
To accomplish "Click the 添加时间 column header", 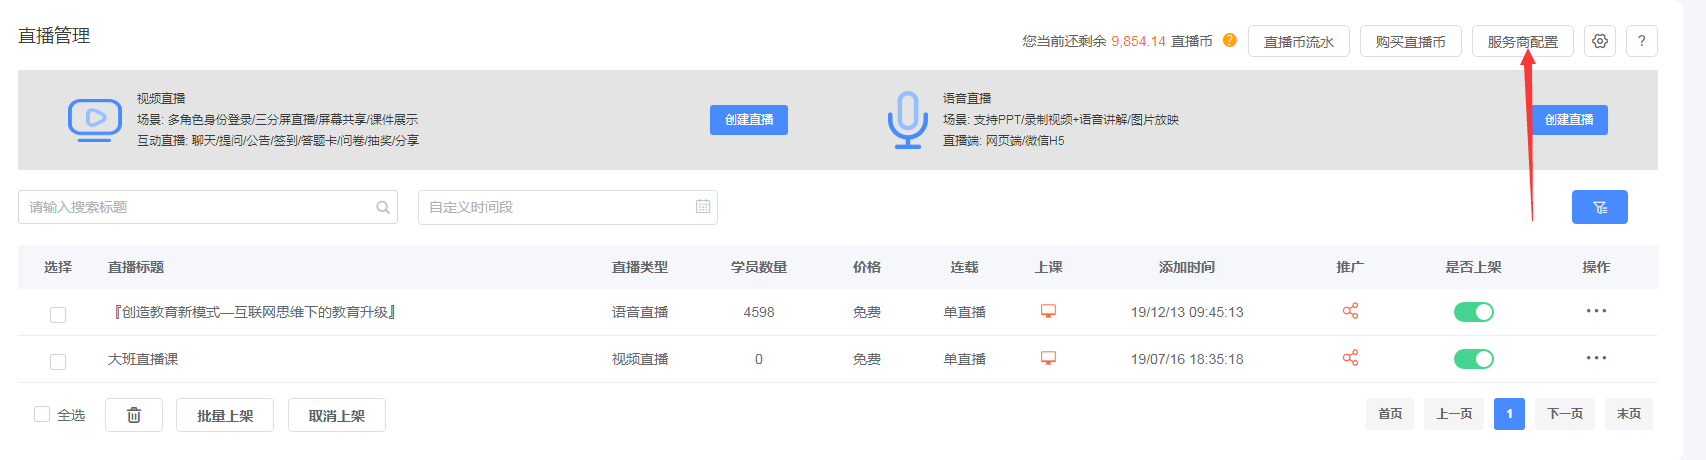I will tap(1187, 267).
